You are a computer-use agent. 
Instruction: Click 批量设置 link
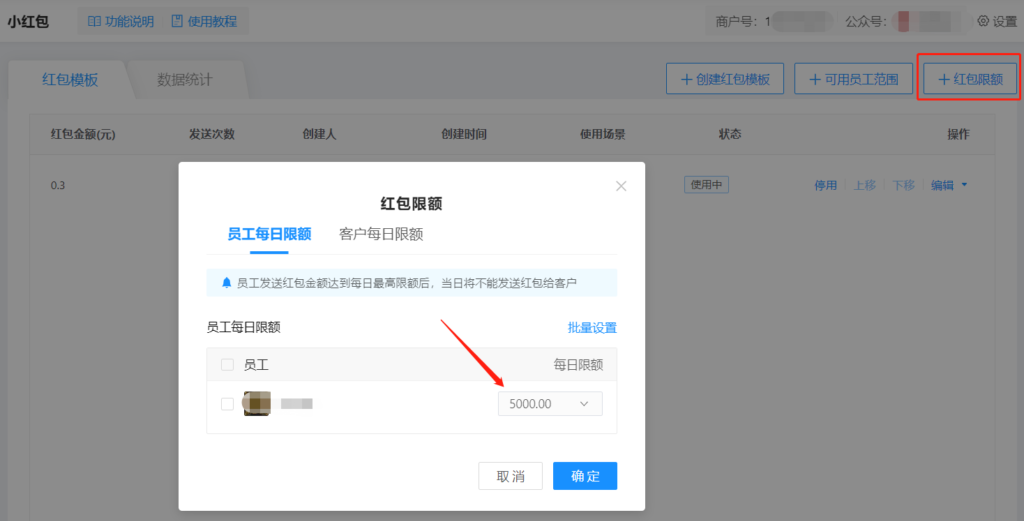(x=592, y=328)
